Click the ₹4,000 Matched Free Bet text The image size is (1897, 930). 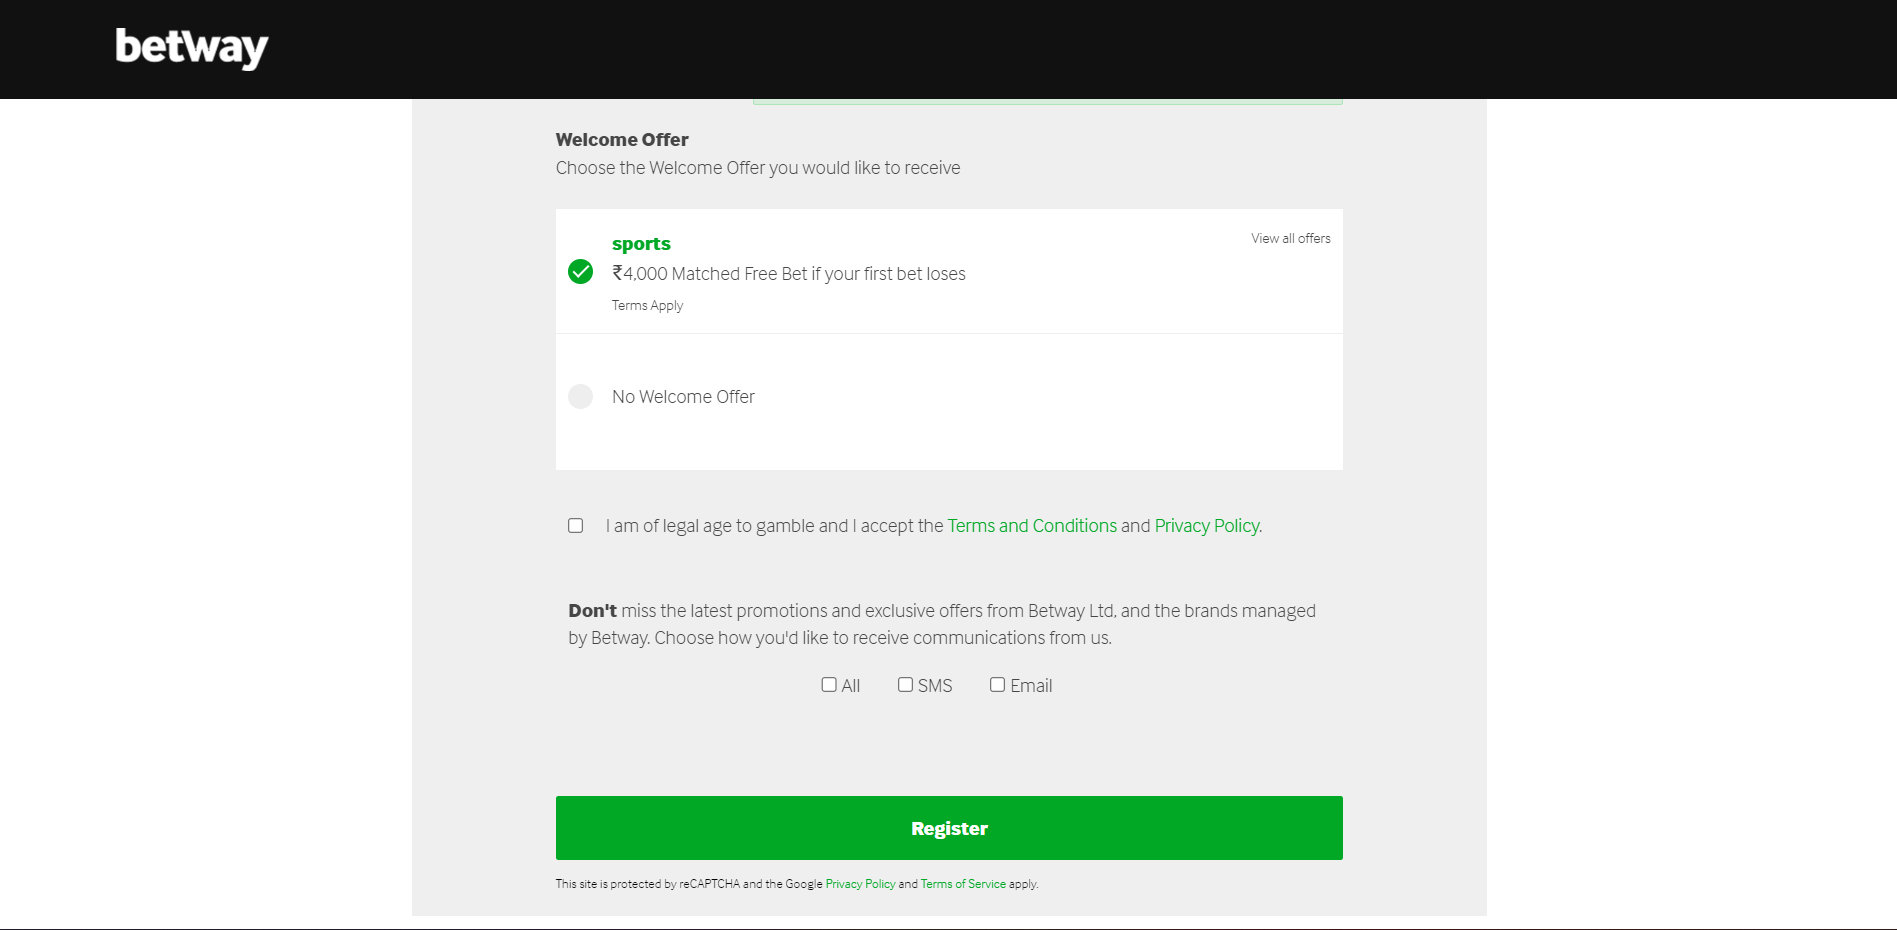(788, 274)
